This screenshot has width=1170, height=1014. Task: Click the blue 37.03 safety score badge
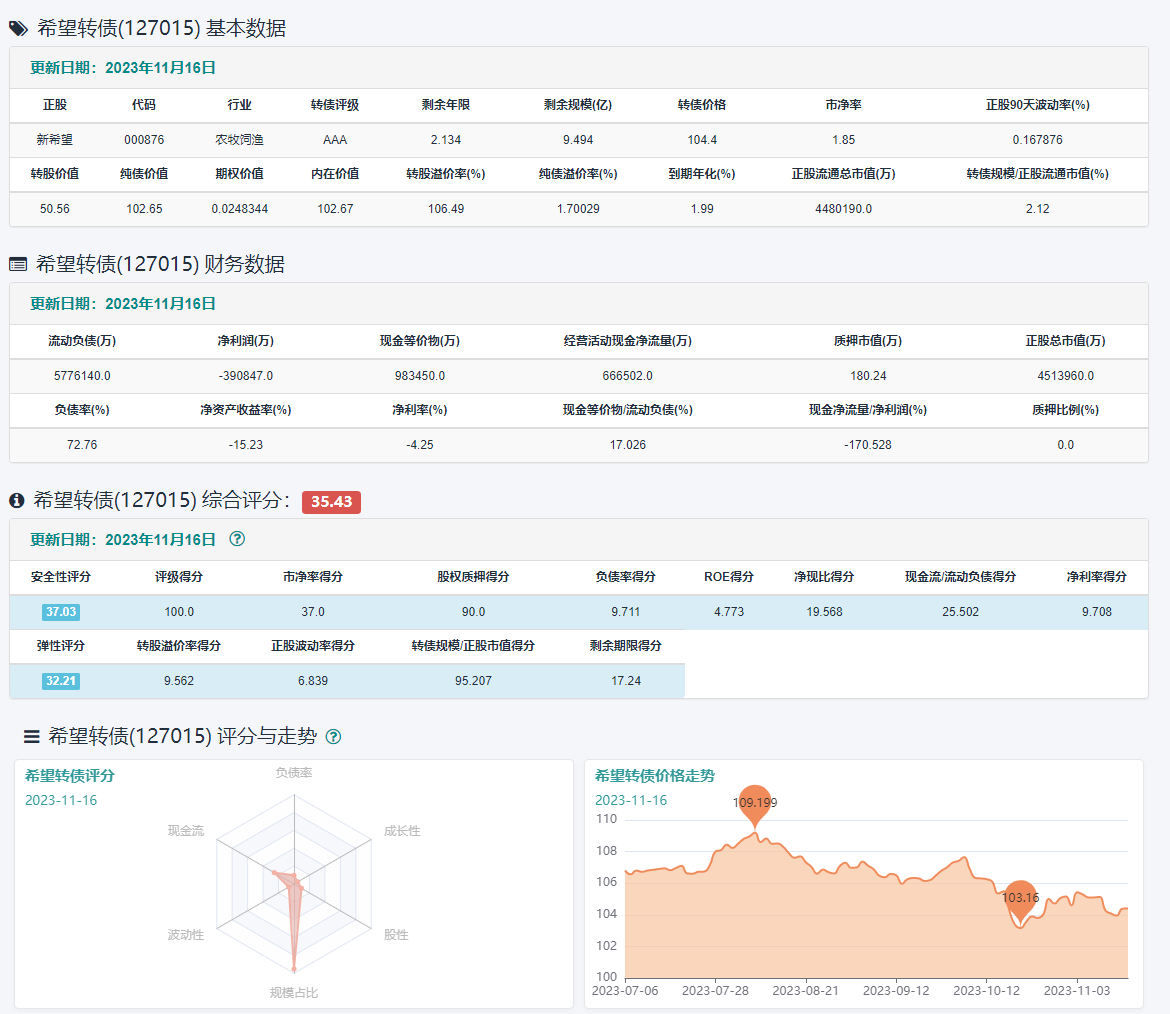click(60, 612)
